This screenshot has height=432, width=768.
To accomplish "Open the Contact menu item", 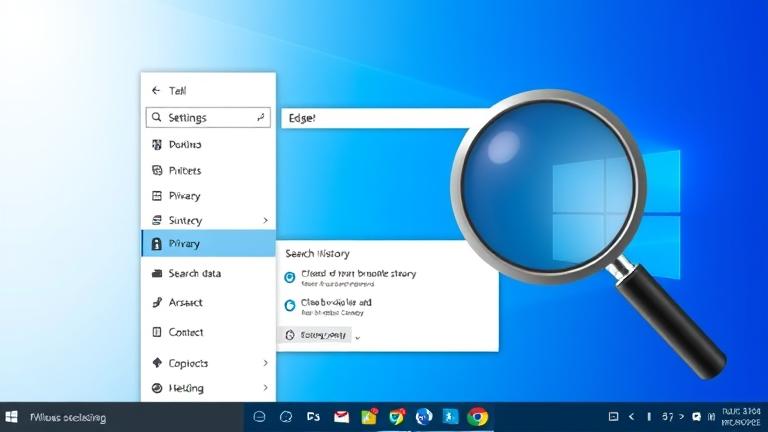I will tap(208, 332).
